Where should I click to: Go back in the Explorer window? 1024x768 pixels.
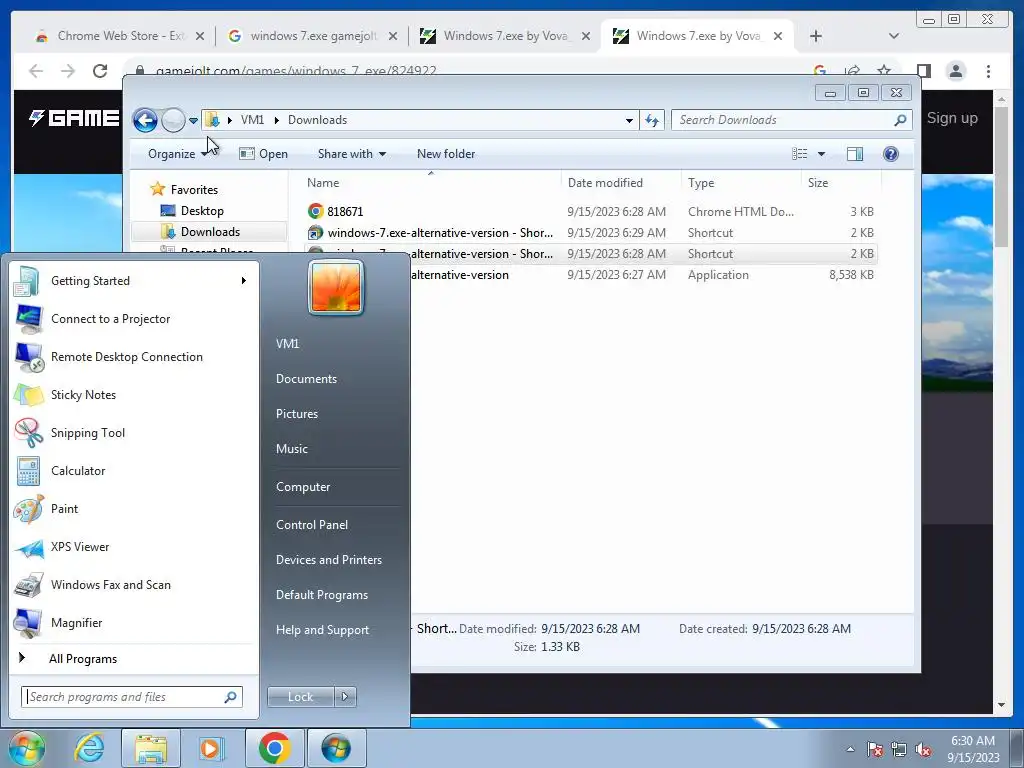tap(145, 120)
